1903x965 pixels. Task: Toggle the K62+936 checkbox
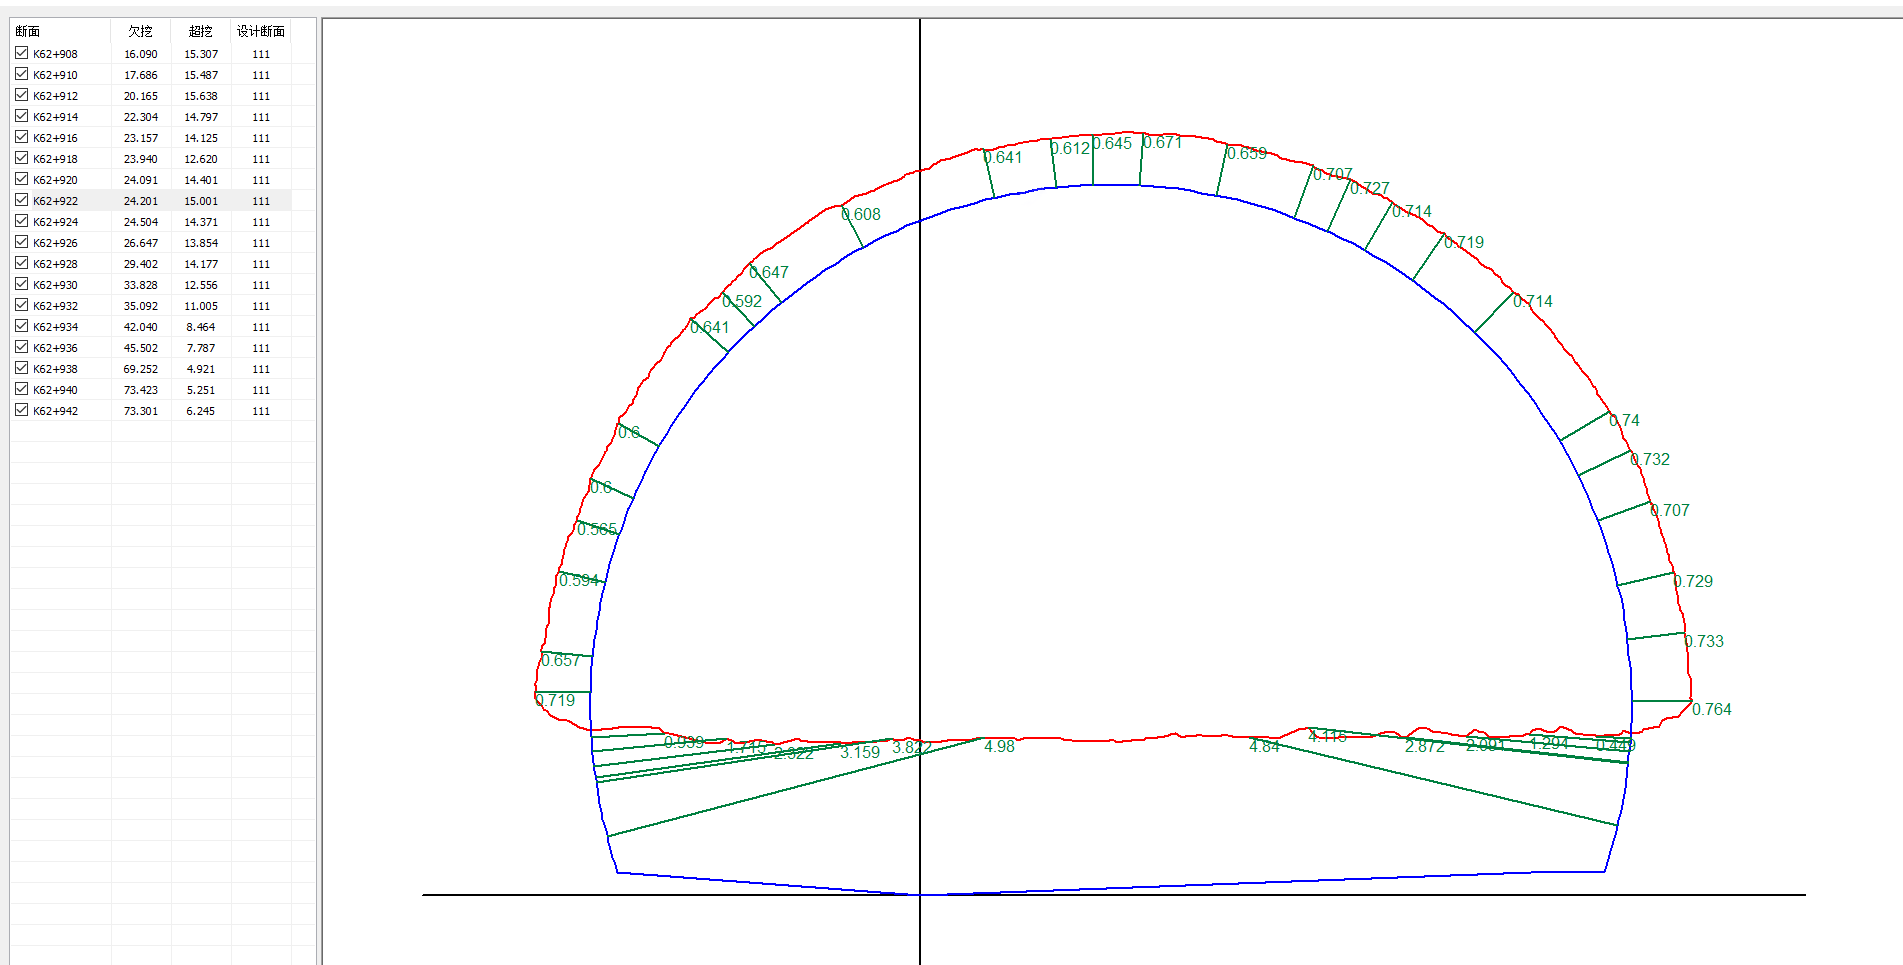point(22,347)
